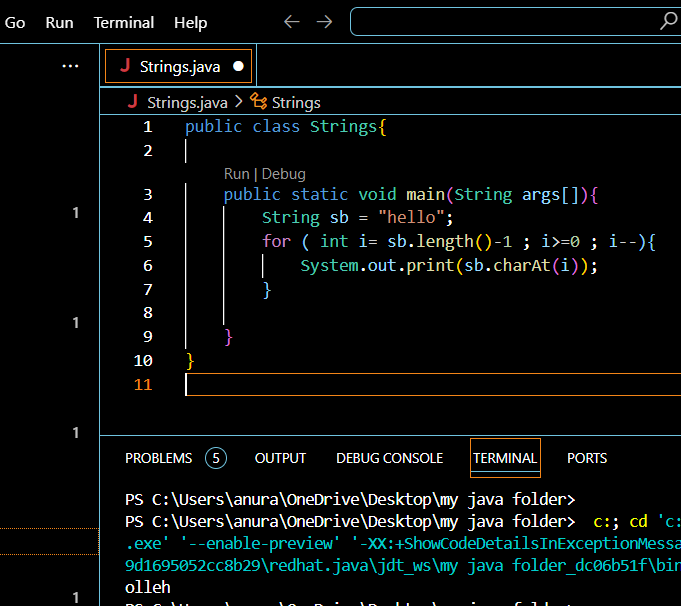This screenshot has height=606, width=681.
Task: Switch to the PORTS panel tab
Action: coord(587,458)
